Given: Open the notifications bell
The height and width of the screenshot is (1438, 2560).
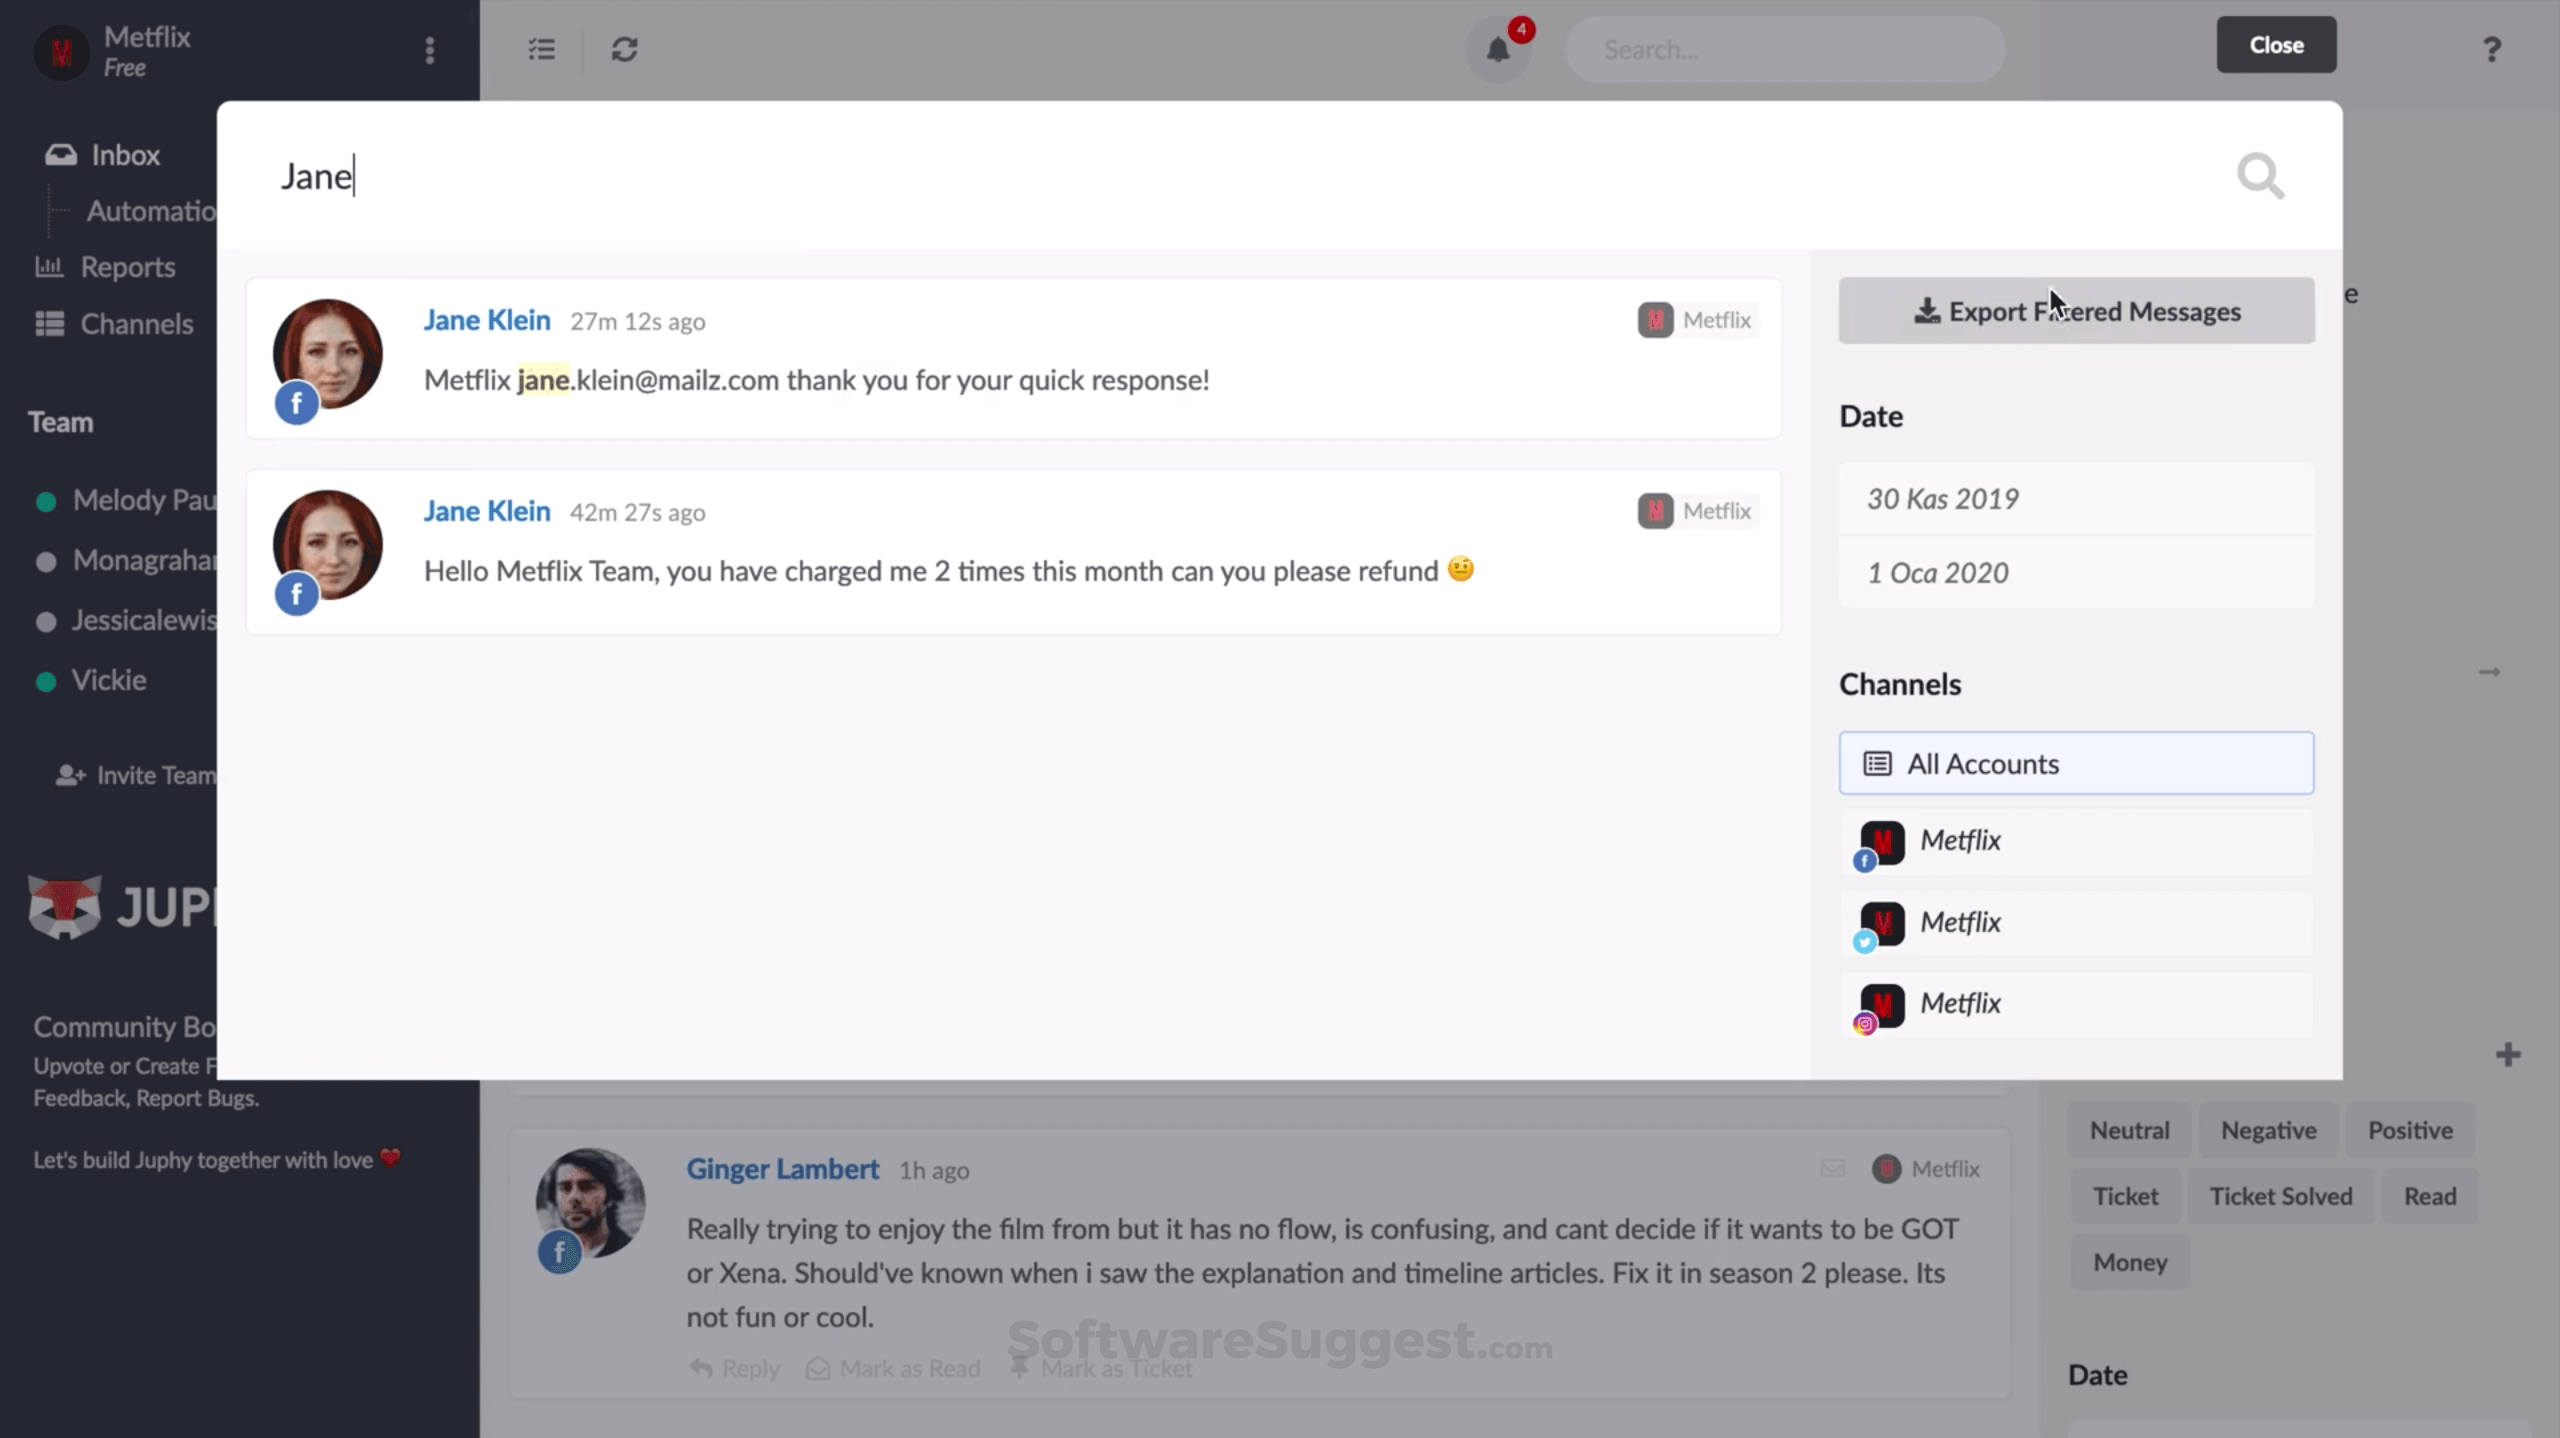Looking at the screenshot, I should 1497,49.
